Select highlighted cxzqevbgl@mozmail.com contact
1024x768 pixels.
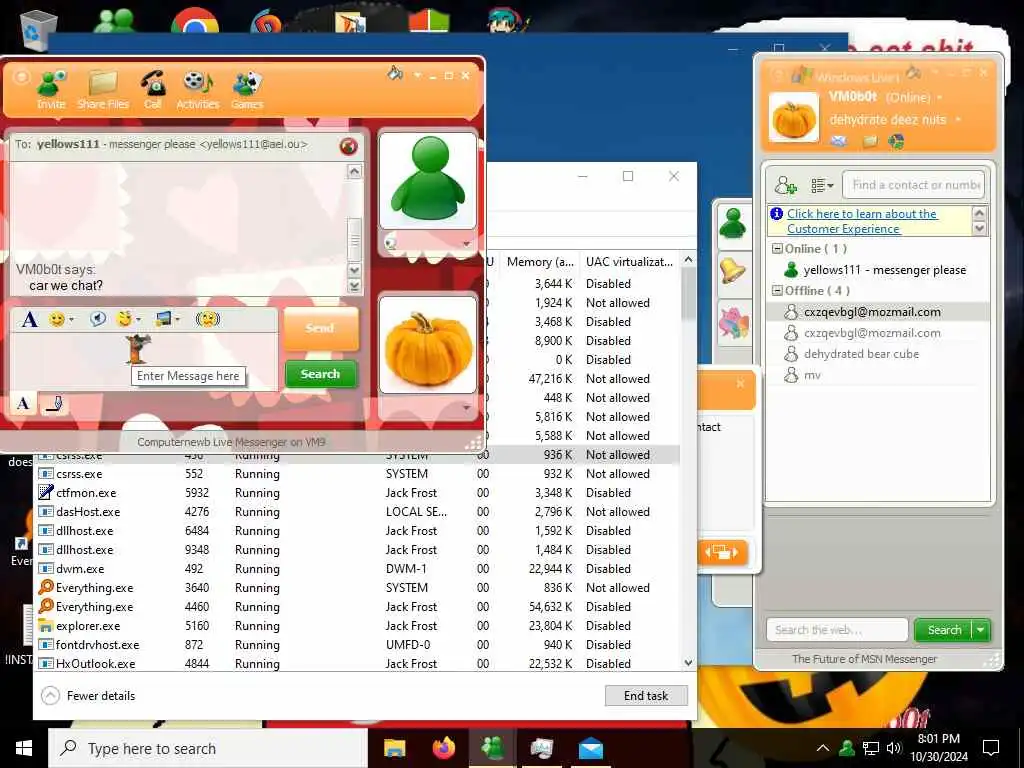[877, 312]
